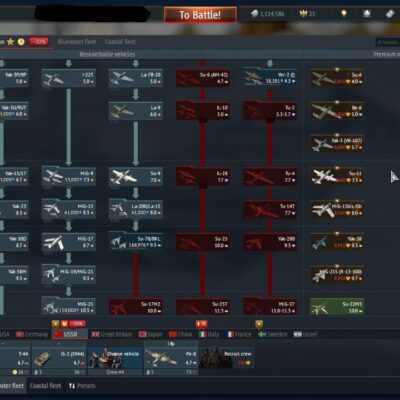Select the premium Su-11 card
This screenshot has height=400, width=400.
click(x=337, y=177)
